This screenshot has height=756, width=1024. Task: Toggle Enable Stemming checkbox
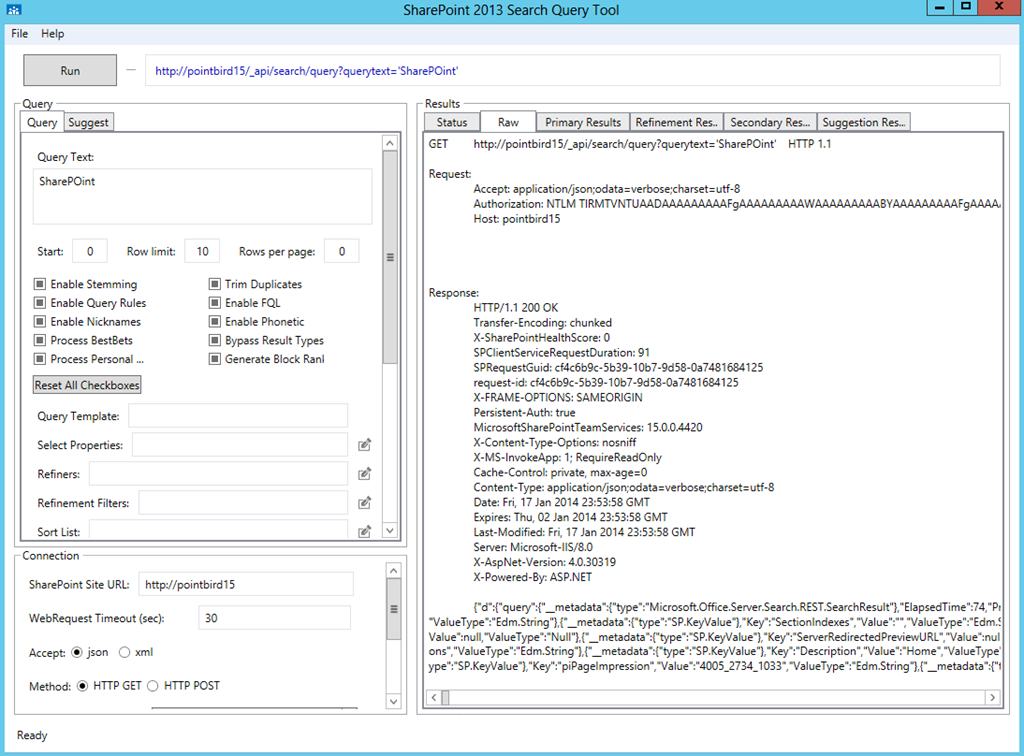tap(40, 284)
